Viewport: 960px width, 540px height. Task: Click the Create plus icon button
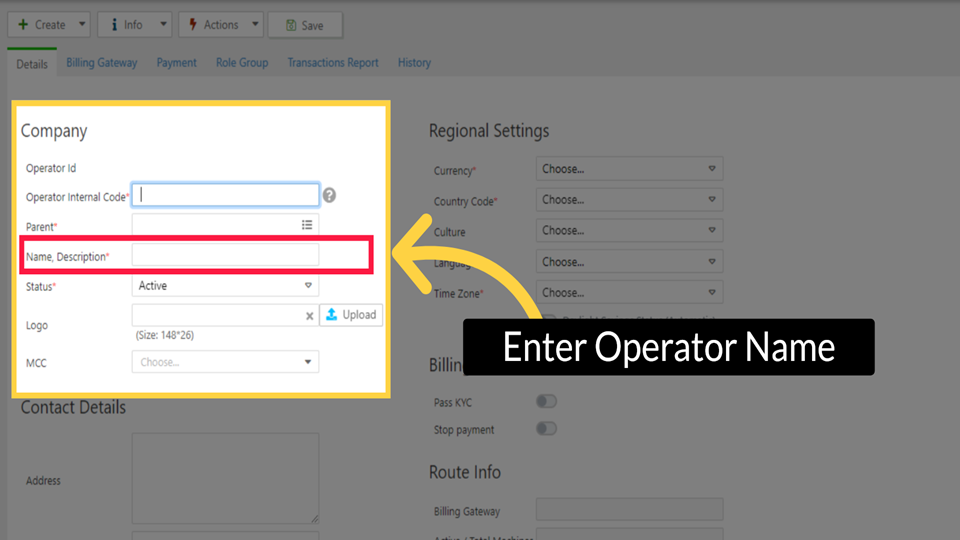click(x=41, y=25)
